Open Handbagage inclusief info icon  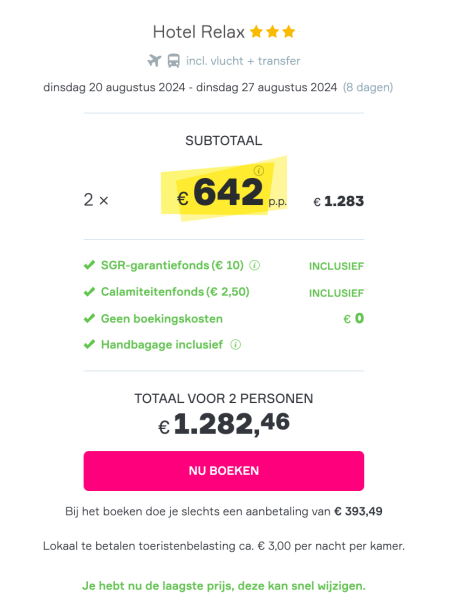(x=235, y=345)
